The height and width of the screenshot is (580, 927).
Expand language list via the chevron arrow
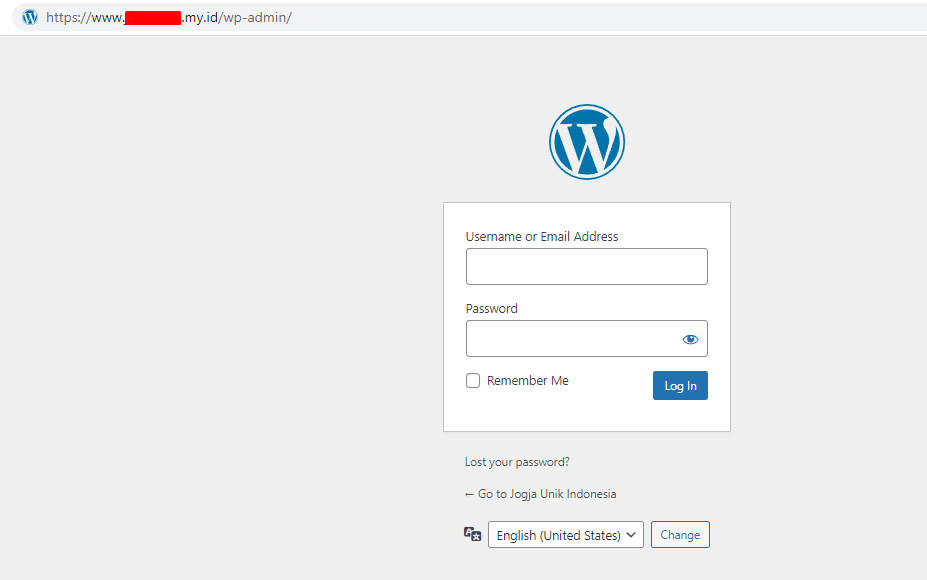[631, 535]
